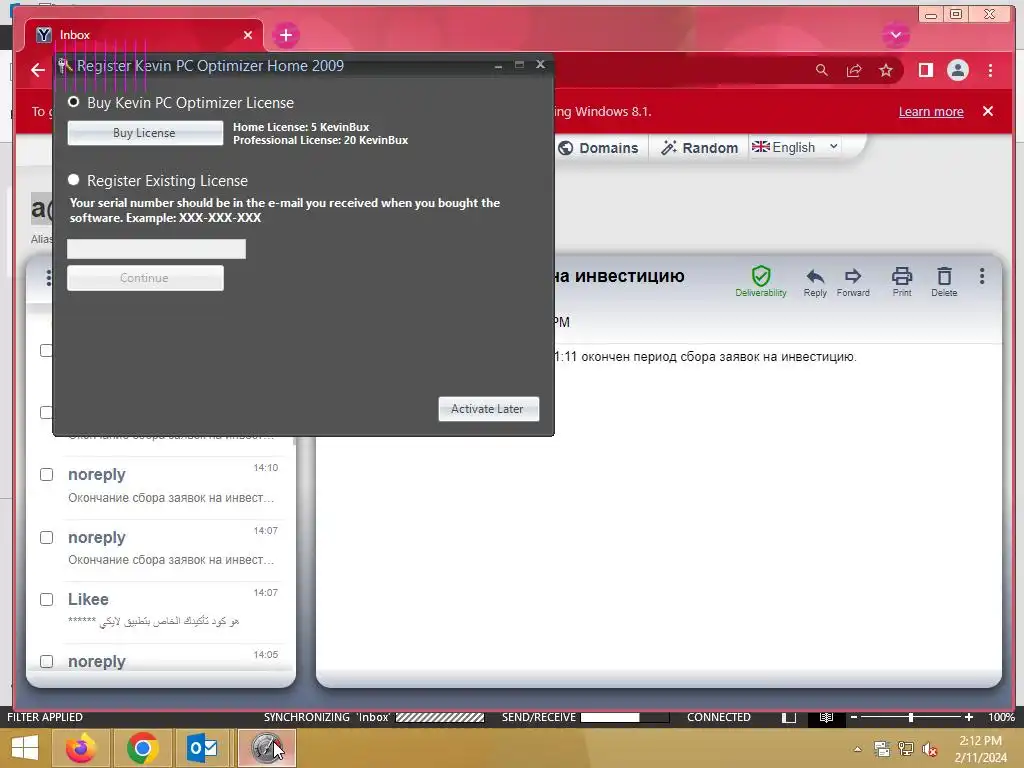This screenshot has height=768, width=1024.
Task: Click CONNECTED status in Outlook bar
Action: (x=718, y=717)
